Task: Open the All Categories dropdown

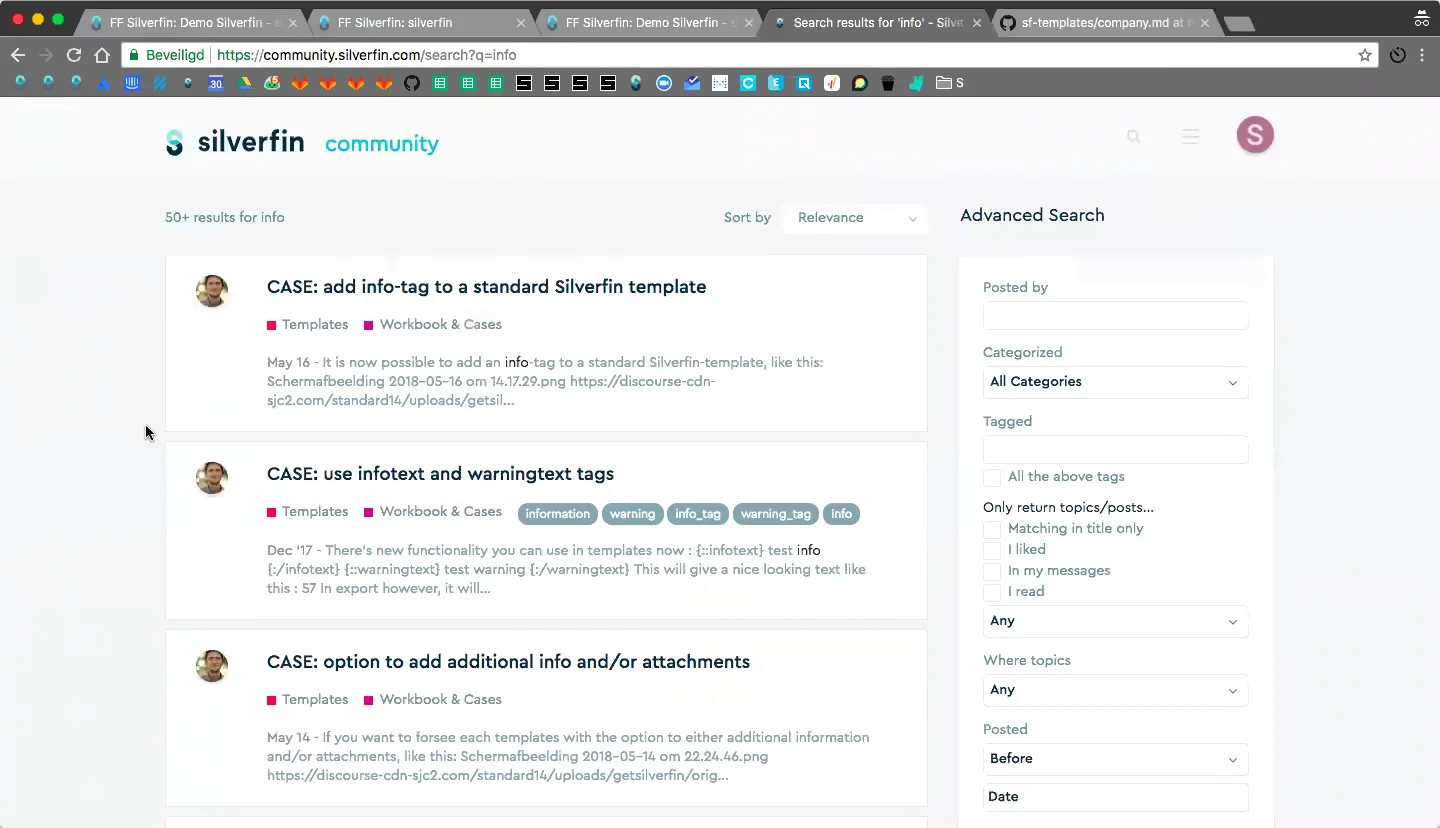Action: [1115, 382]
